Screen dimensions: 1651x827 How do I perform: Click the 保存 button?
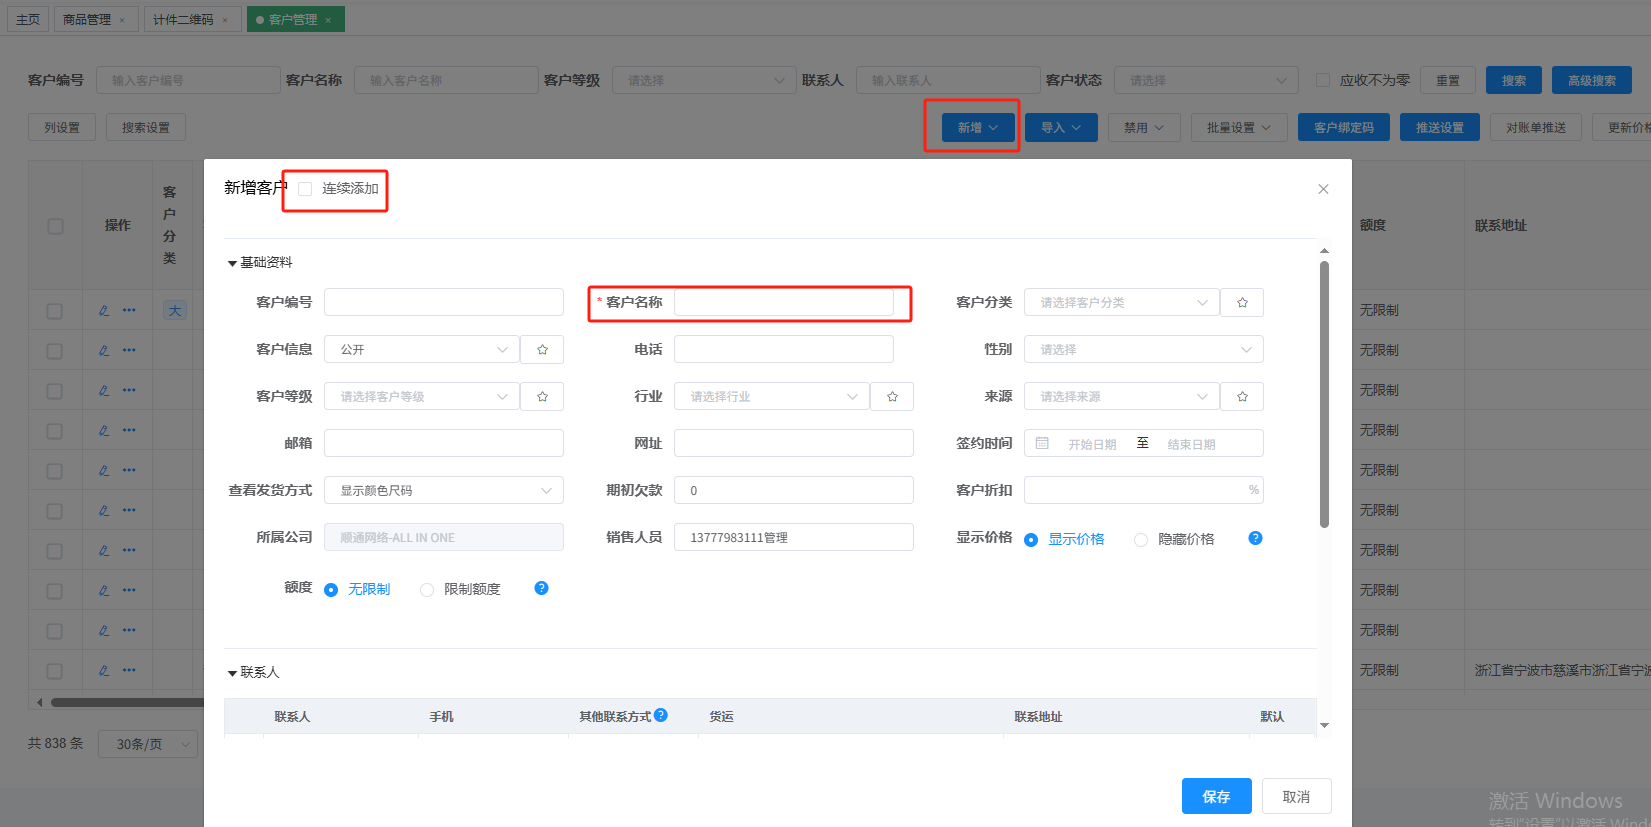tap(1216, 796)
